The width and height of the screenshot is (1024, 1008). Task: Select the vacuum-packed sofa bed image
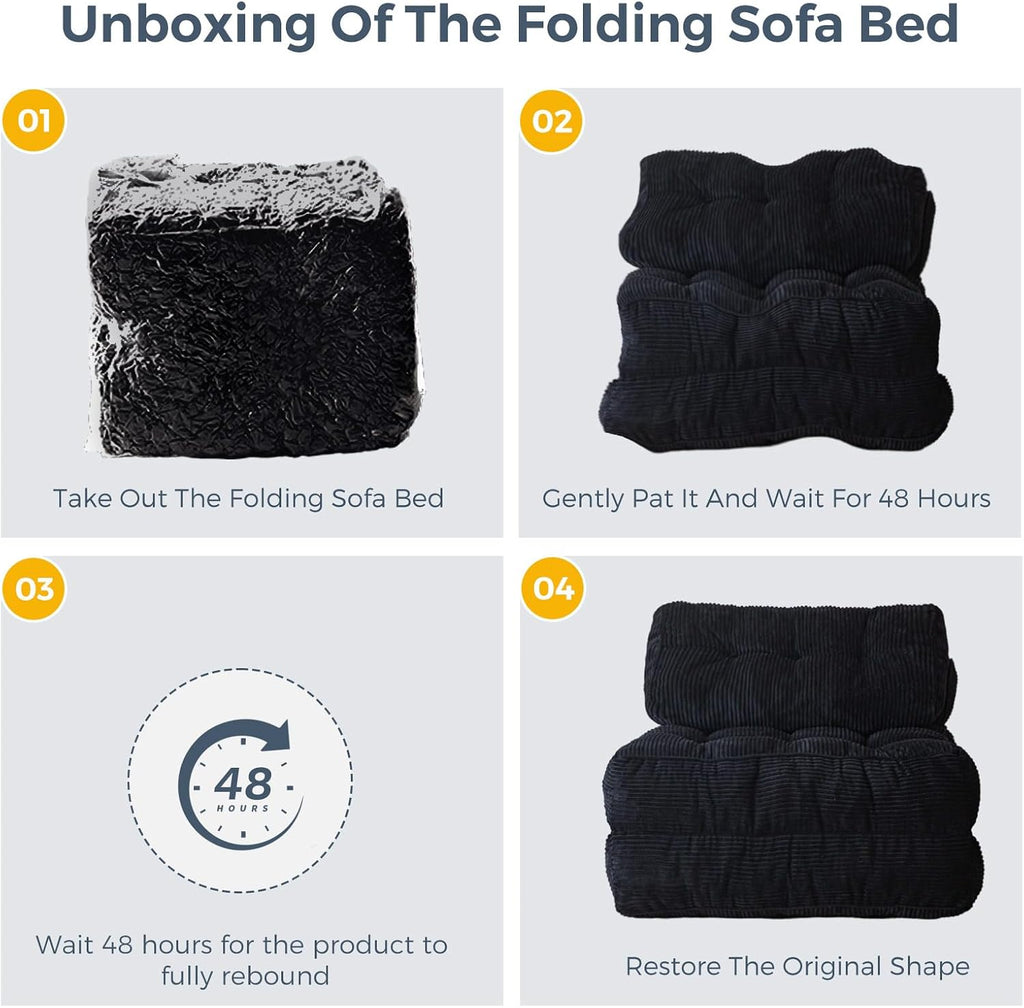point(255,306)
